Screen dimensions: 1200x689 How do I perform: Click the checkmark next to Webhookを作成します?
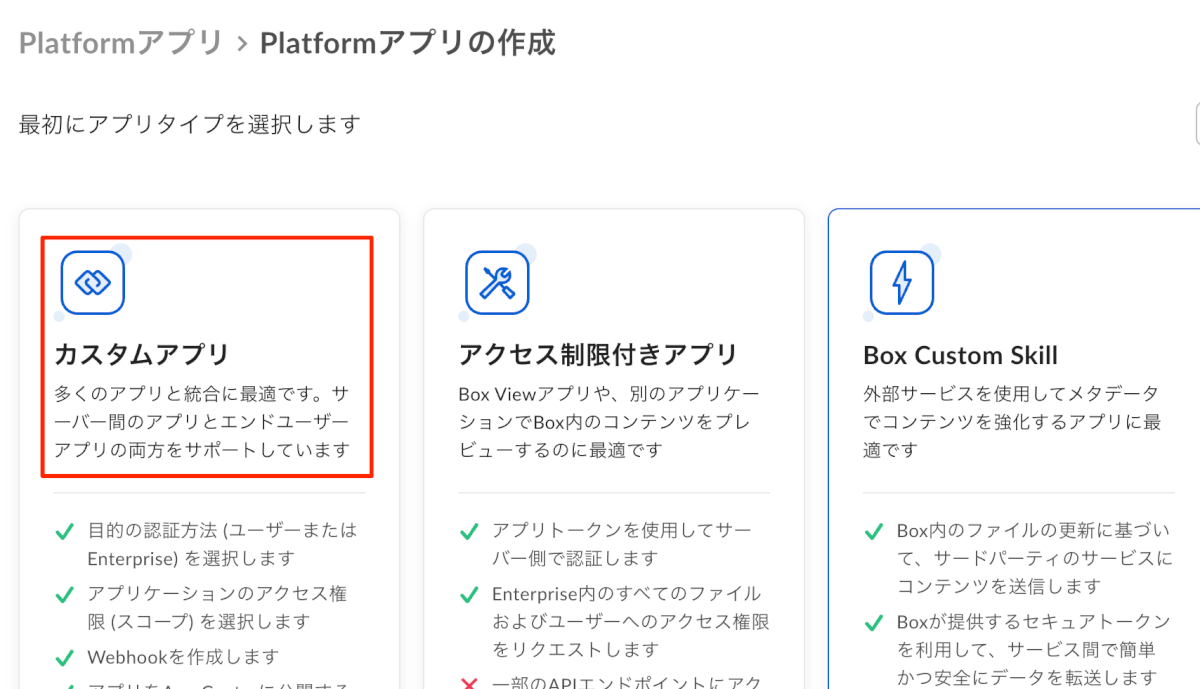[x=65, y=658]
